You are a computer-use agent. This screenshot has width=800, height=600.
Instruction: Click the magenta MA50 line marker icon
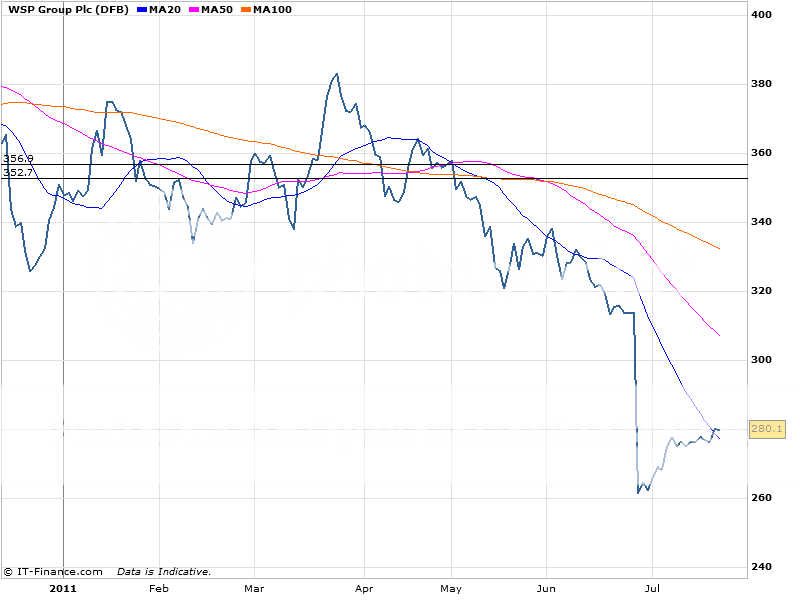[192, 11]
